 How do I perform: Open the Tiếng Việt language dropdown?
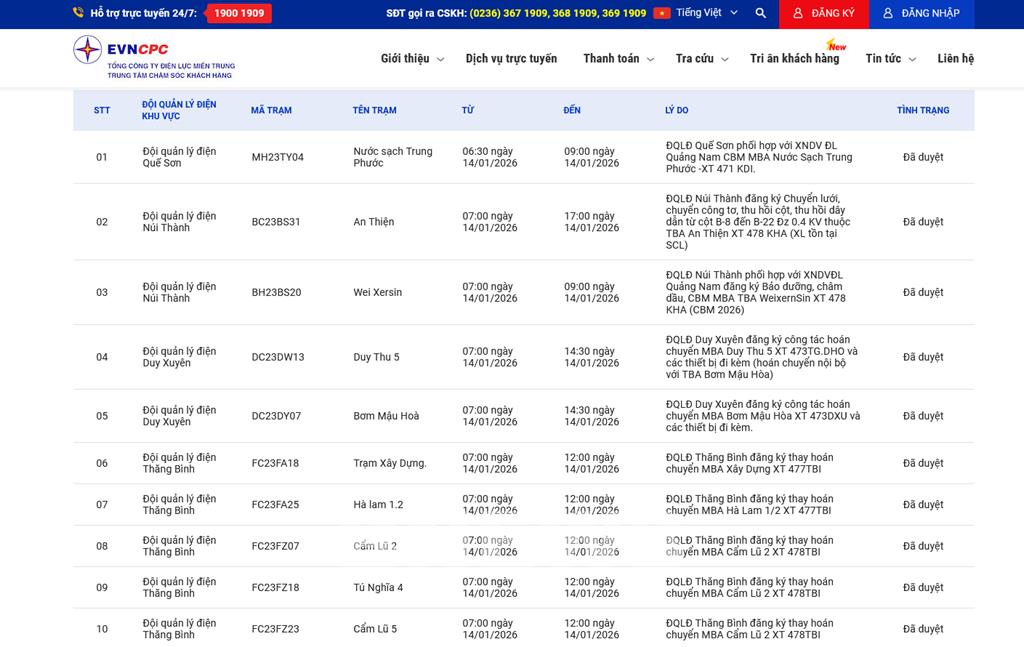[706, 13]
